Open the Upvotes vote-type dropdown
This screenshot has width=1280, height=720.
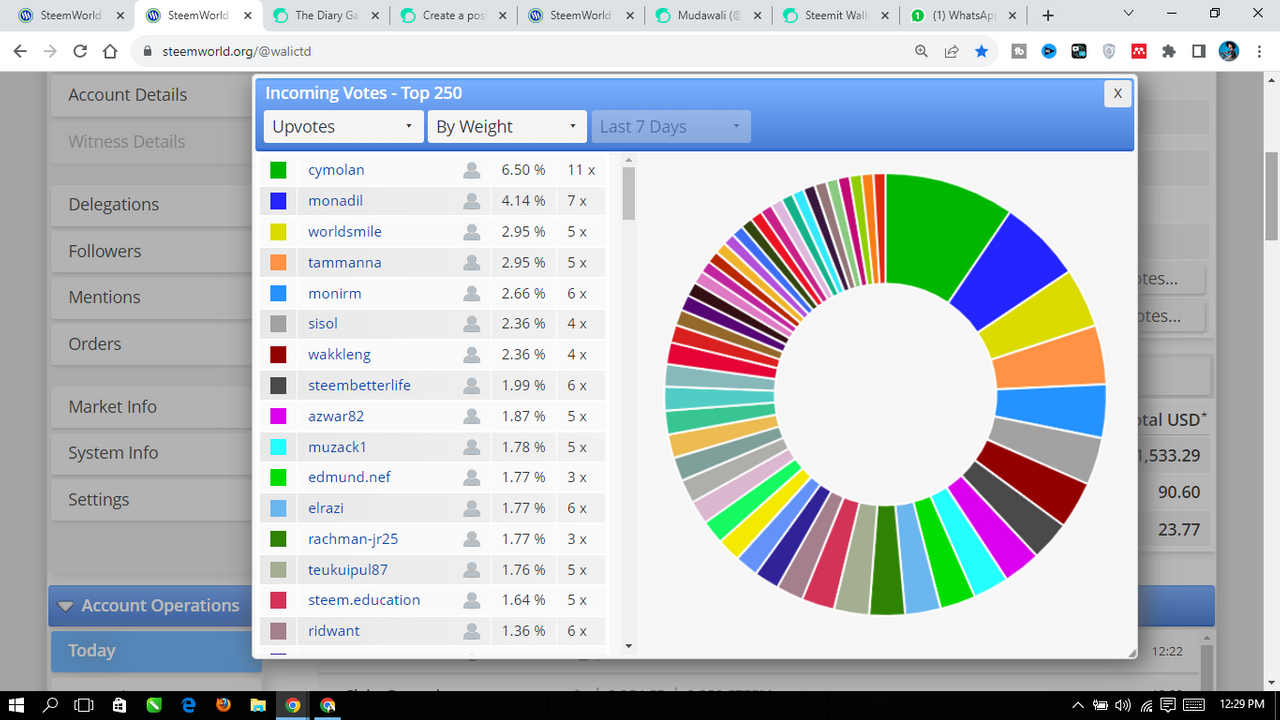pos(344,127)
